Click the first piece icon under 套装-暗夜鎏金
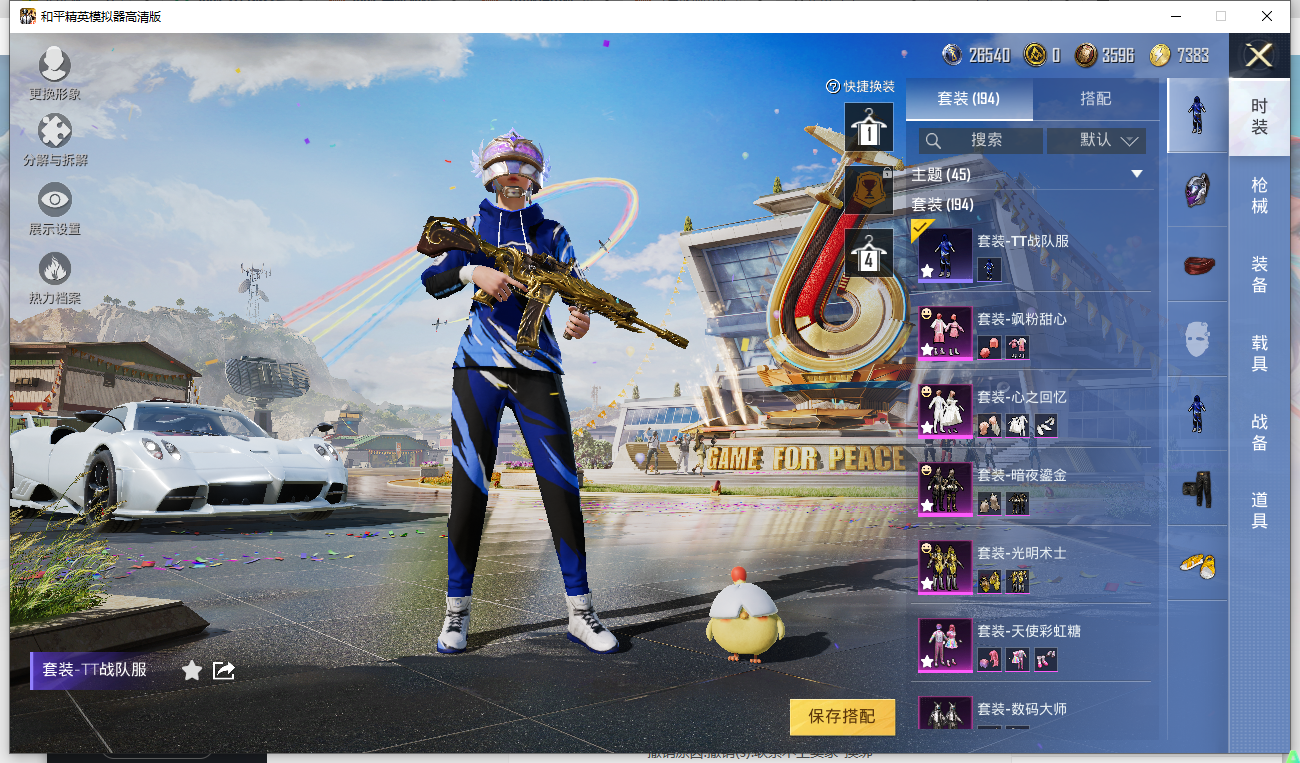 pyautogui.click(x=989, y=503)
